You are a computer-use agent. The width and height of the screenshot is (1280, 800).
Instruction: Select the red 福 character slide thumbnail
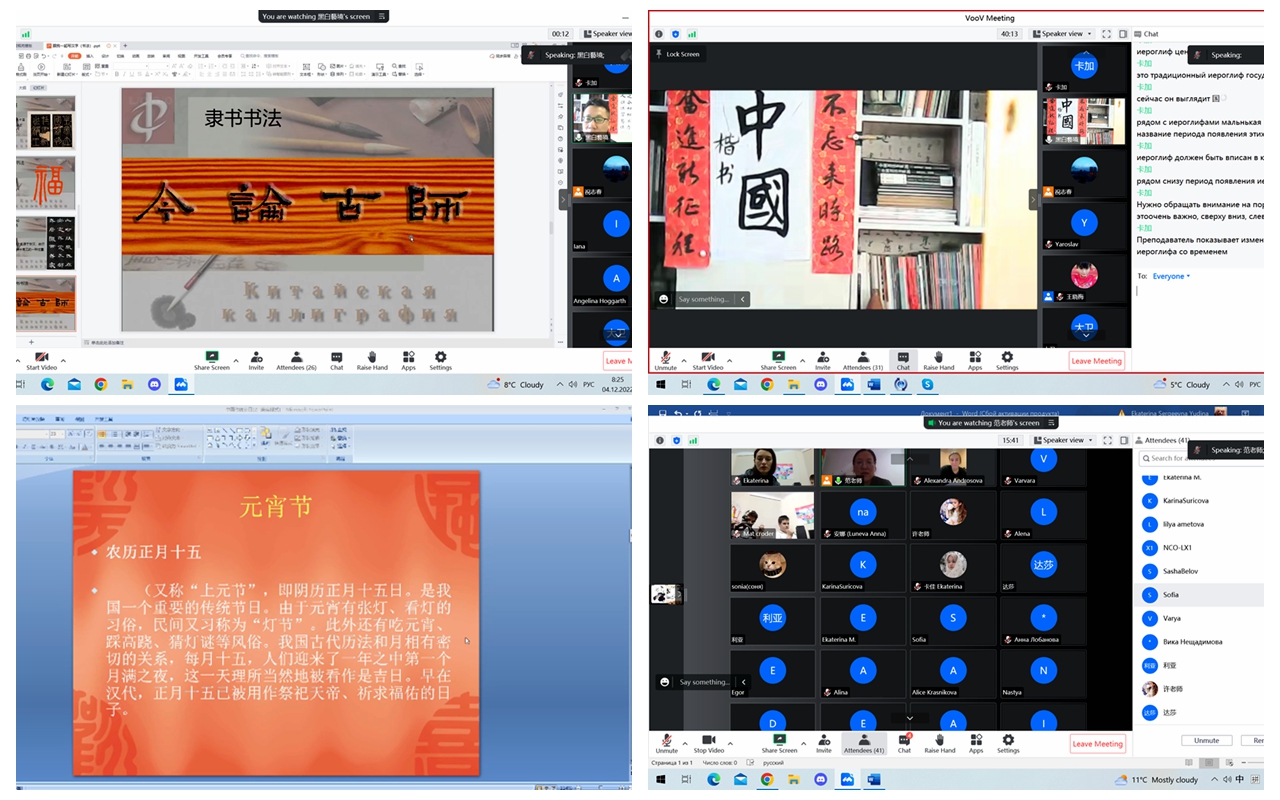click(x=45, y=182)
